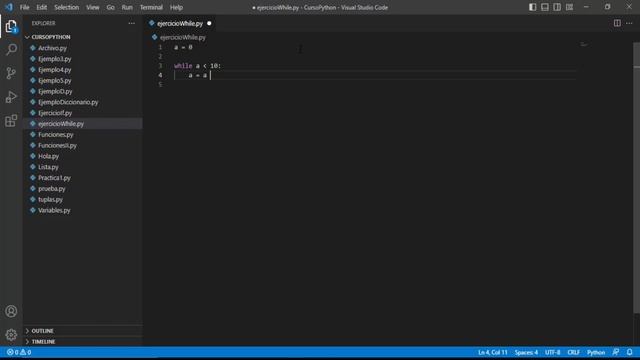This screenshot has height=360, width=640.
Task: Collapse the CURSOPYTHON folder section
Action: tap(51, 37)
